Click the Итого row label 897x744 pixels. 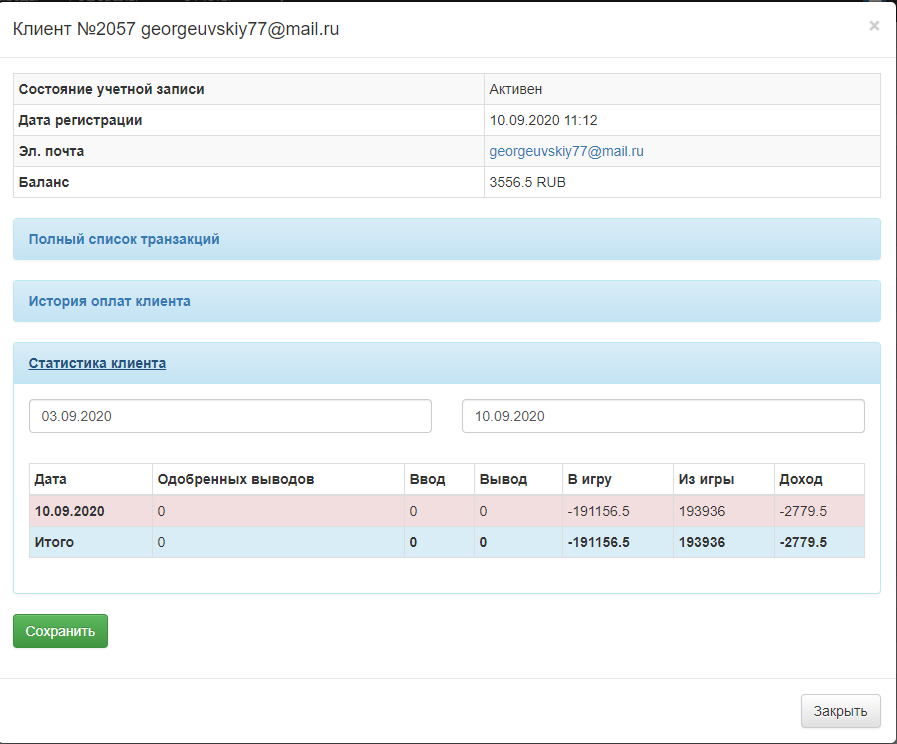pyautogui.click(x=54, y=542)
